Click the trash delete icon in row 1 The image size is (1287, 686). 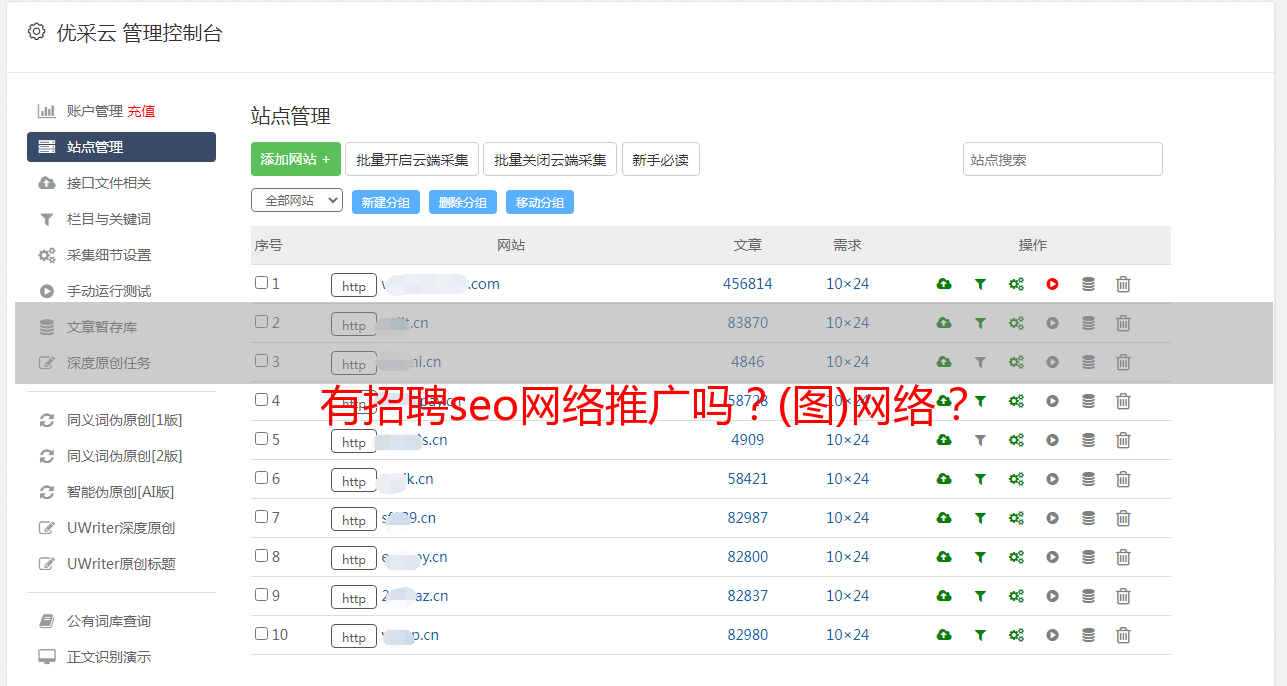click(1123, 284)
